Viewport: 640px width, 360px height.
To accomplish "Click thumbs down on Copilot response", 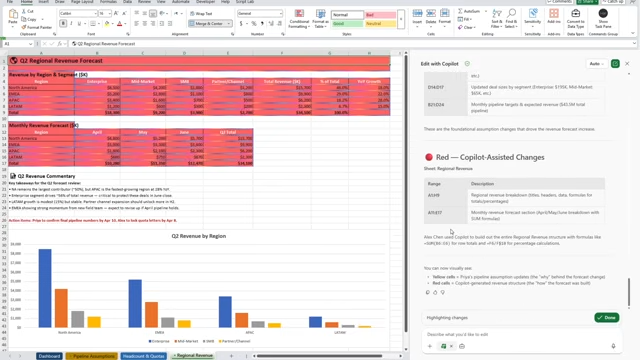I will click(442, 292).
